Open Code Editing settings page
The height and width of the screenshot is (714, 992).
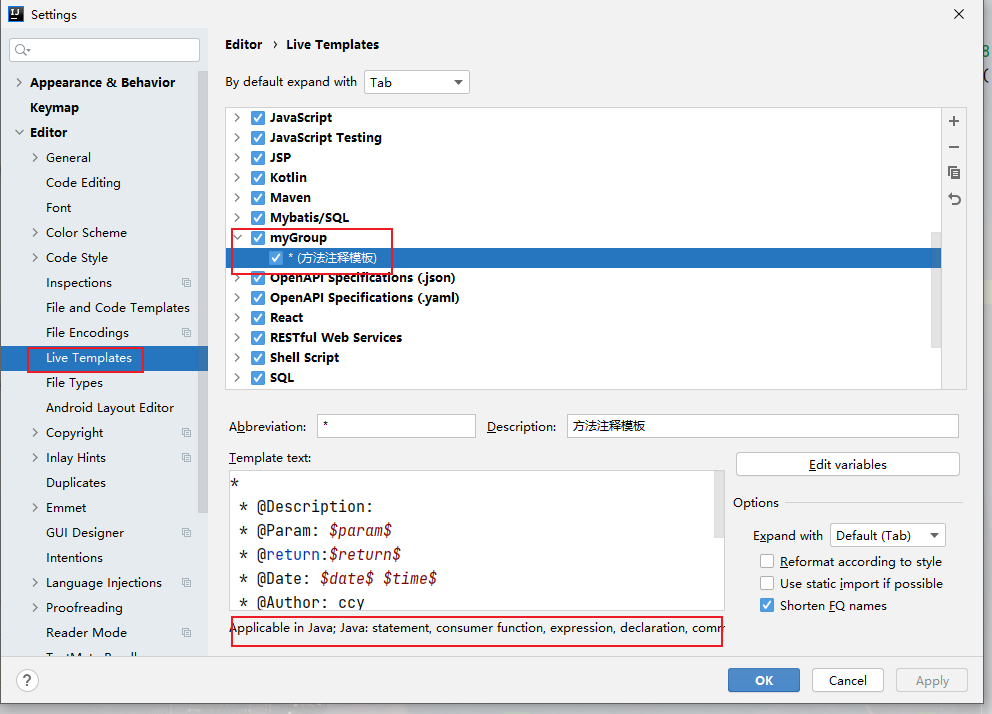click(83, 183)
